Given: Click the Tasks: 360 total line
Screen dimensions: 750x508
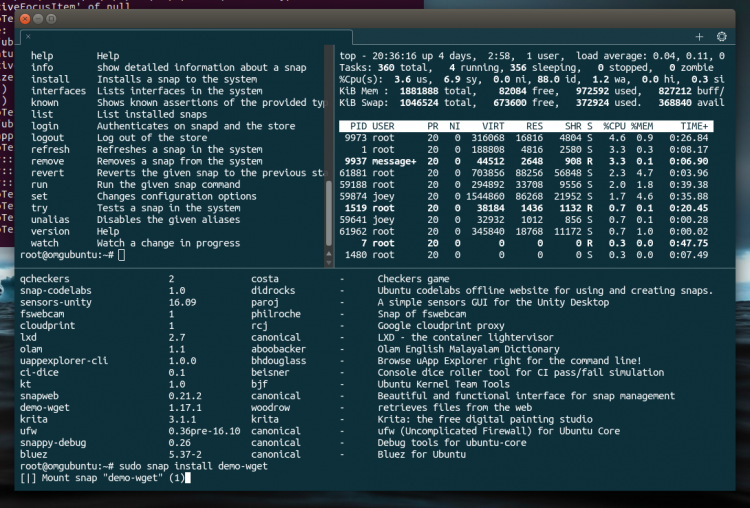Looking at the screenshot, I should (526, 67).
